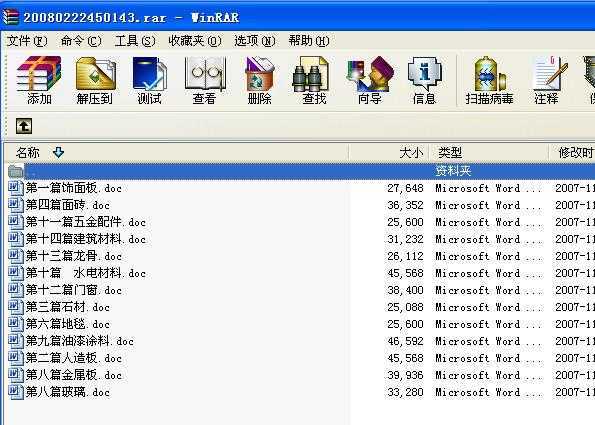Open the 工具(S) menu
The image size is (595, 425).
point(135,41)
